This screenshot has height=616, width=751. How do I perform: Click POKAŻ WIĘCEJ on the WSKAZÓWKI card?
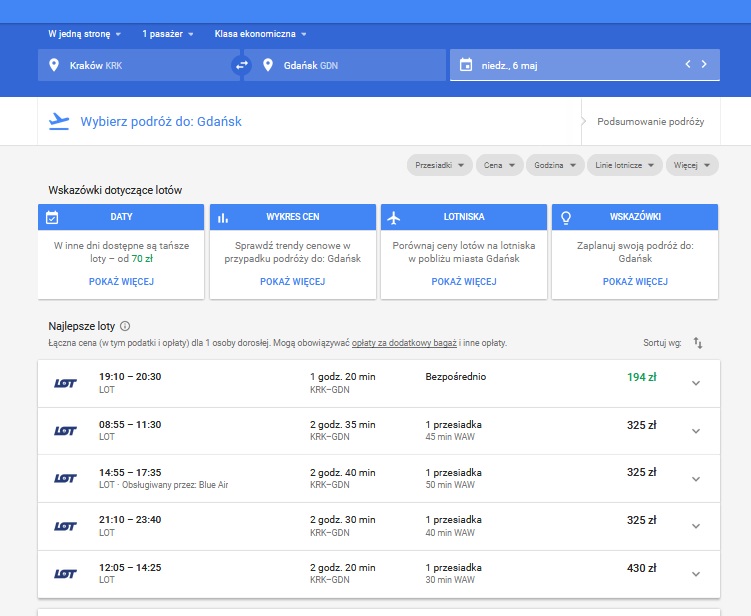(x=635, y=282)
